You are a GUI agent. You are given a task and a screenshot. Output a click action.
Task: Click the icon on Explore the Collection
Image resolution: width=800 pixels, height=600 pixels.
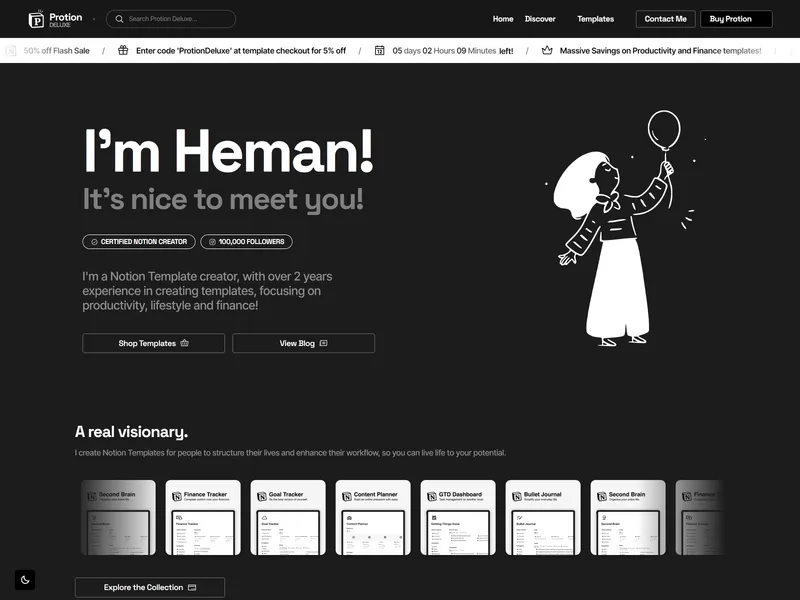[x=192, y=588]
